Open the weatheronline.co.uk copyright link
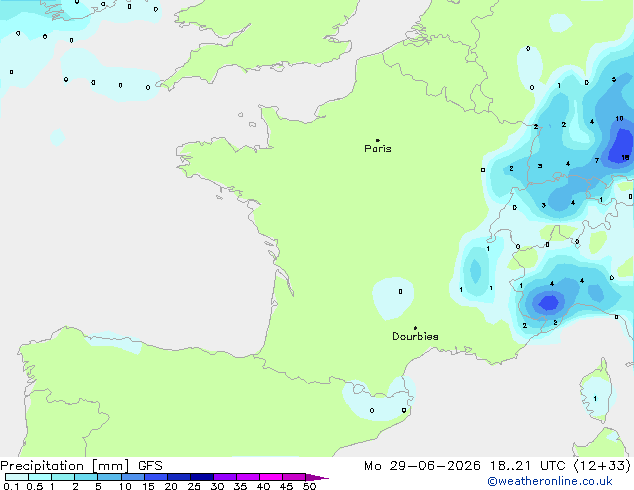 [550, 481]
